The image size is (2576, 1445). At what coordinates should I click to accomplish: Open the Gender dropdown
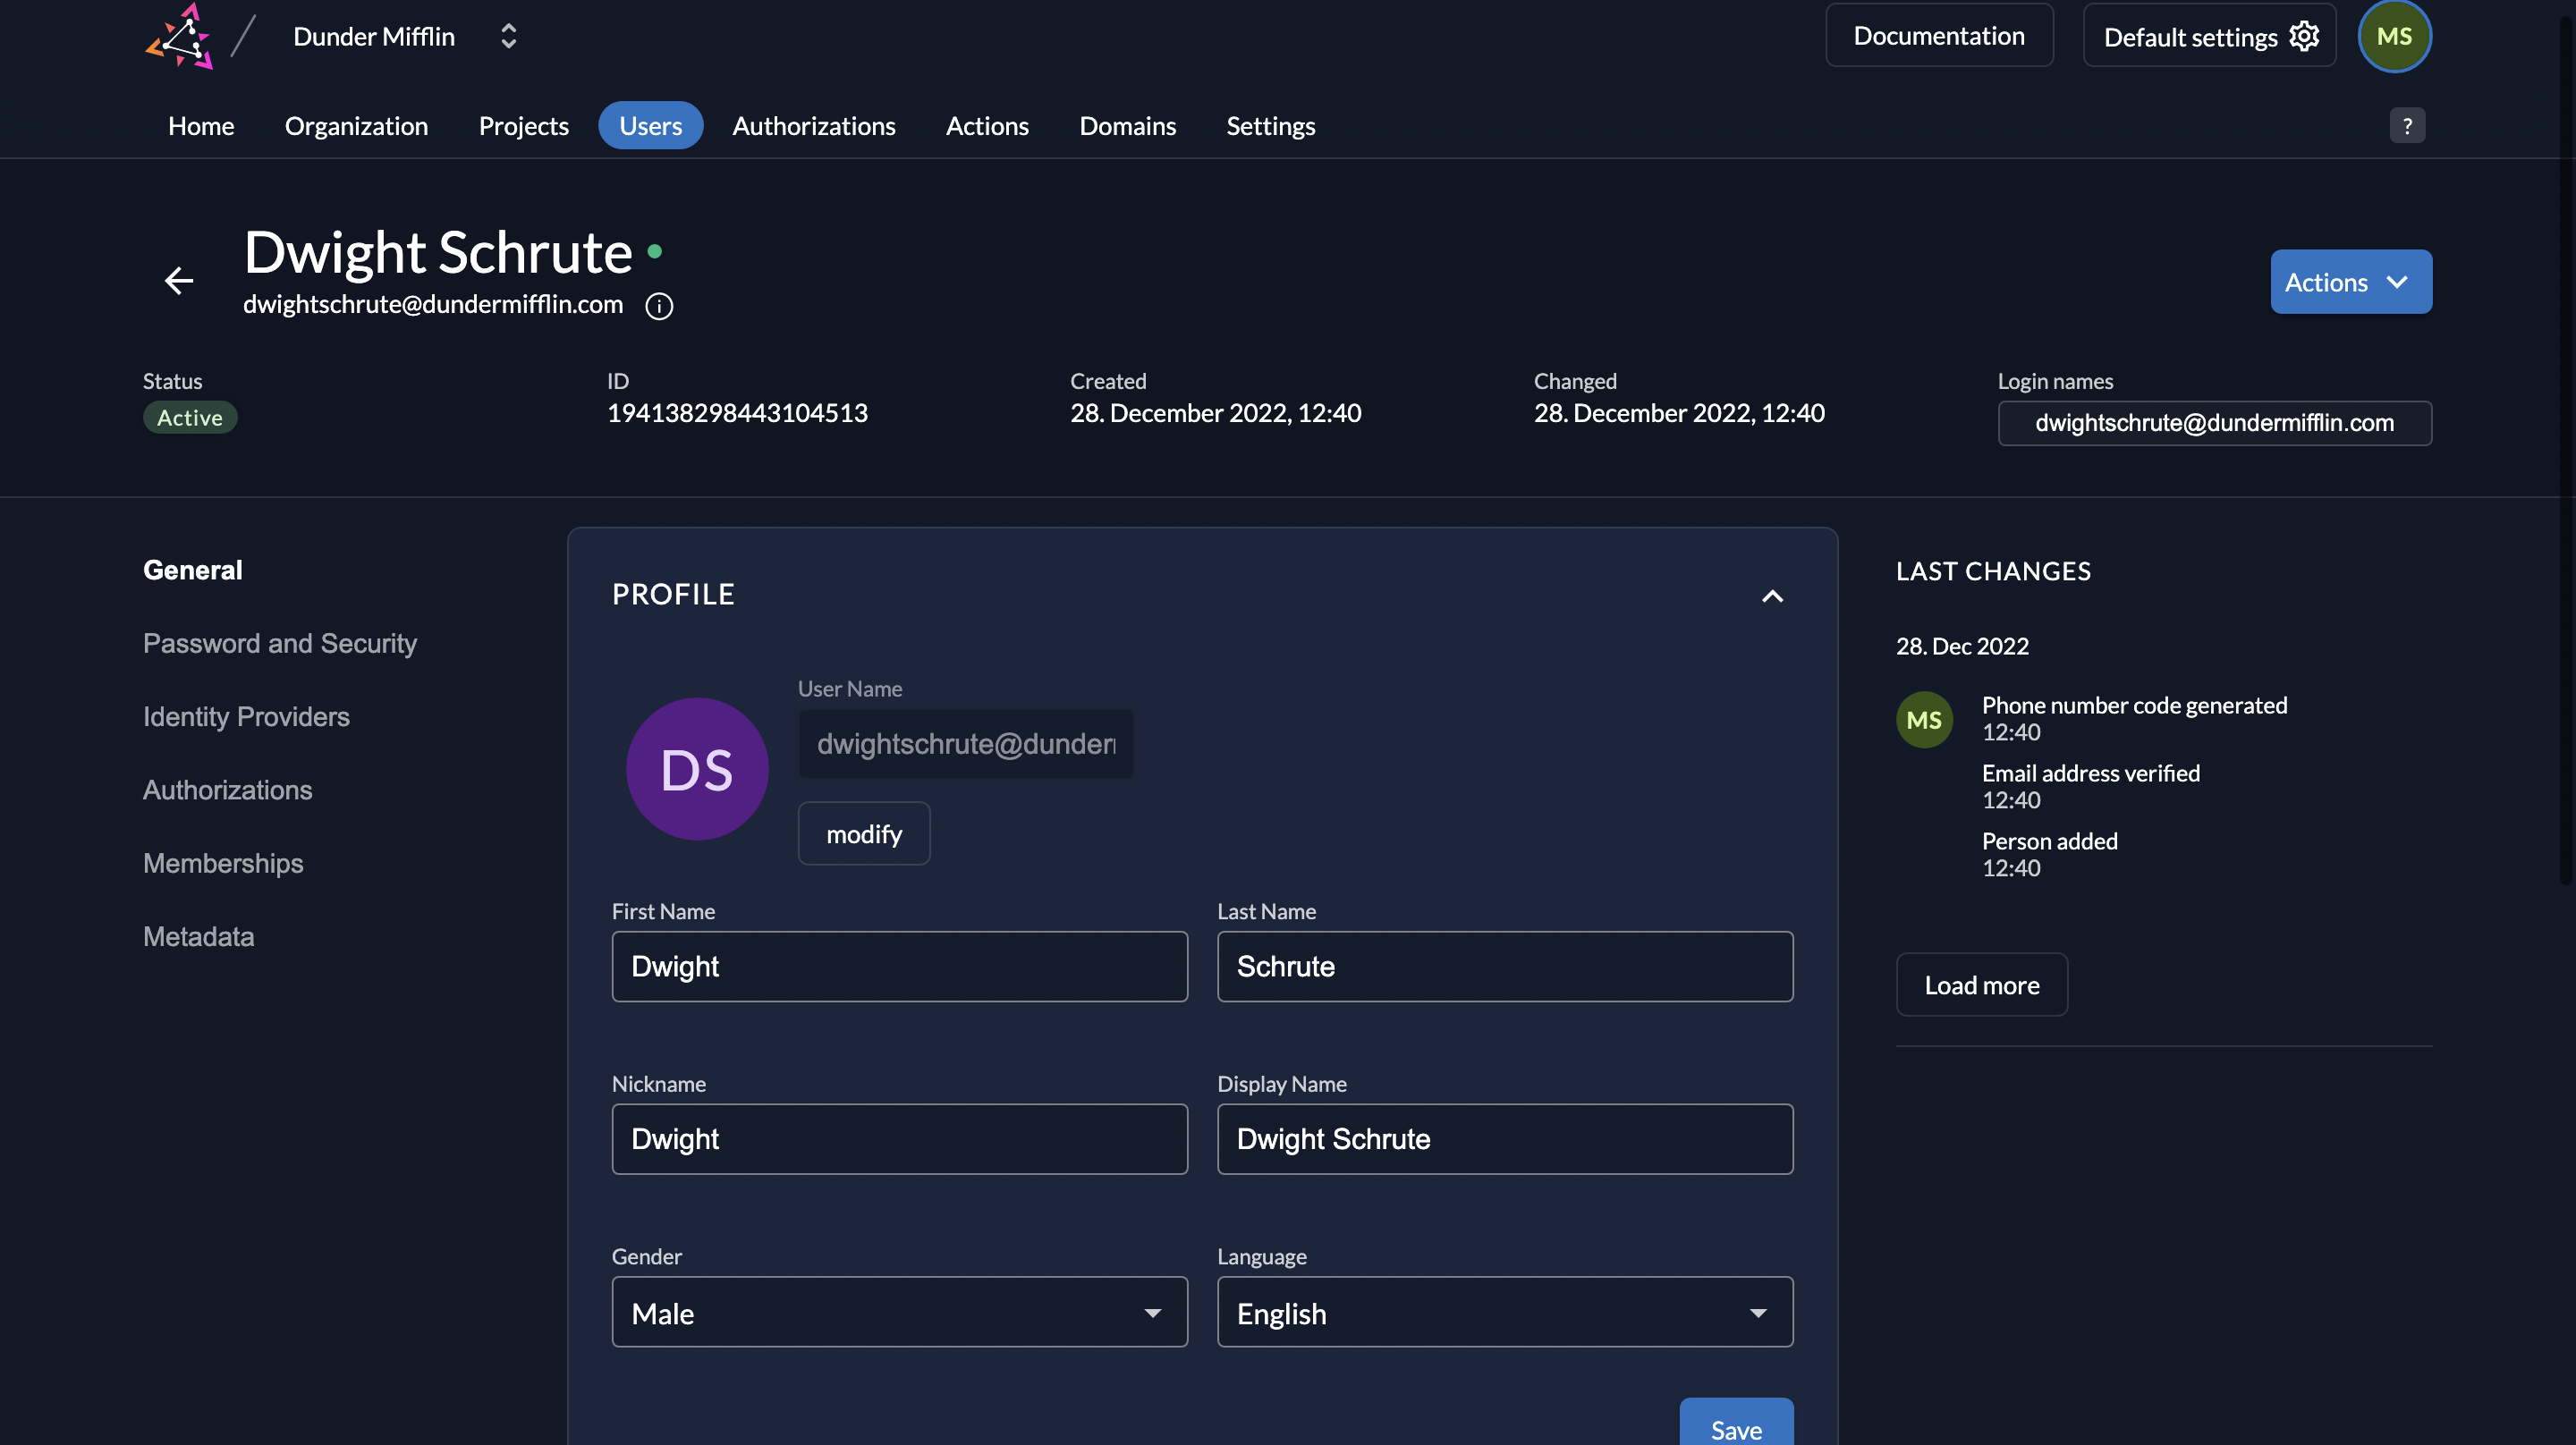899,1312
